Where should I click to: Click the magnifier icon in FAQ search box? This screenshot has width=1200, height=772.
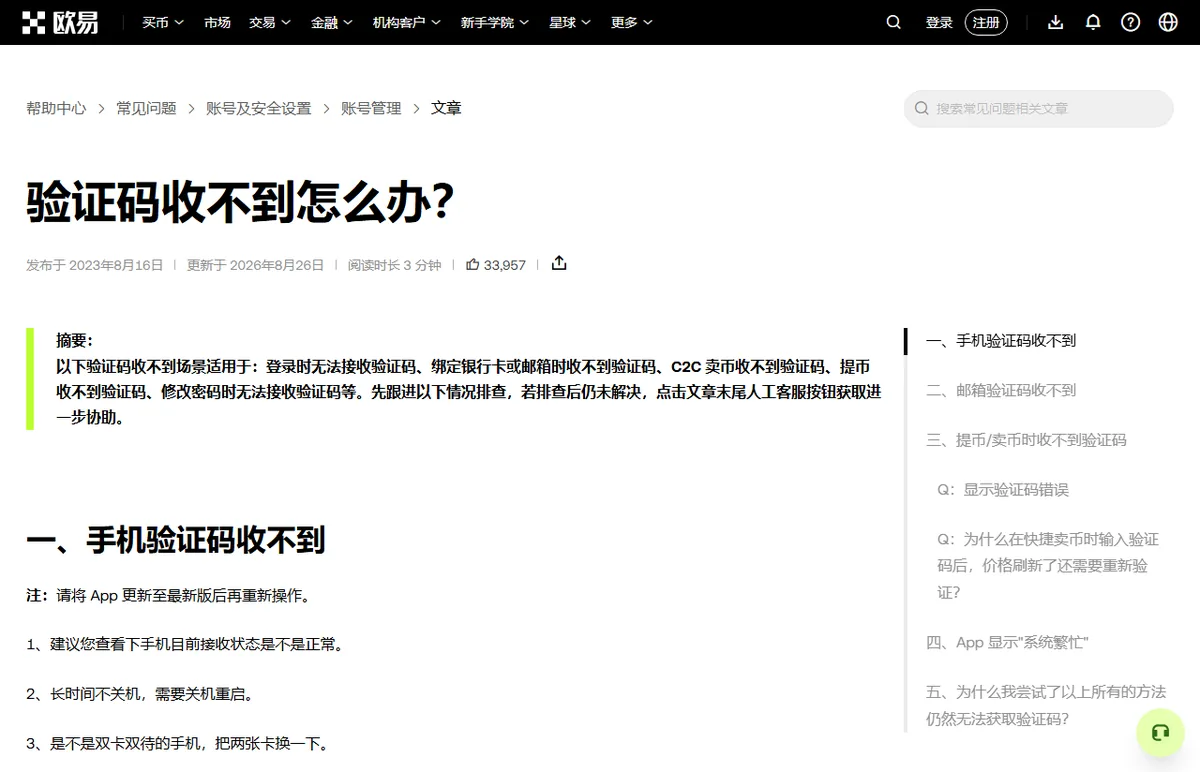[x=921, y=108]
